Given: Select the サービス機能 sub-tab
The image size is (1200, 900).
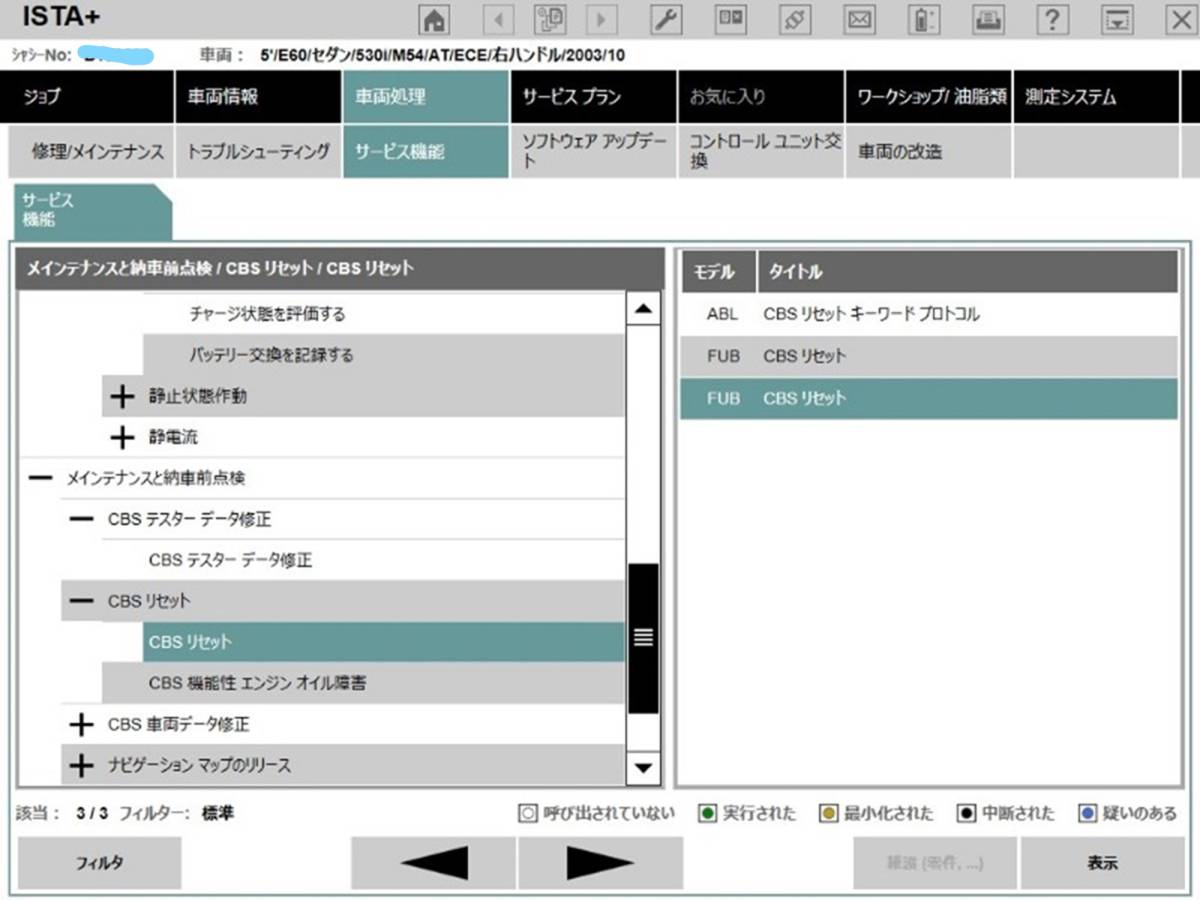Looking at the screenshot, I should [426, 152].
